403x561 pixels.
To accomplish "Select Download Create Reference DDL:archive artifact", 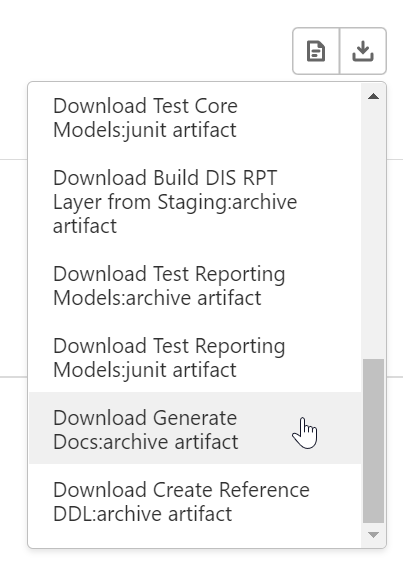I will [x=195, y=502].
